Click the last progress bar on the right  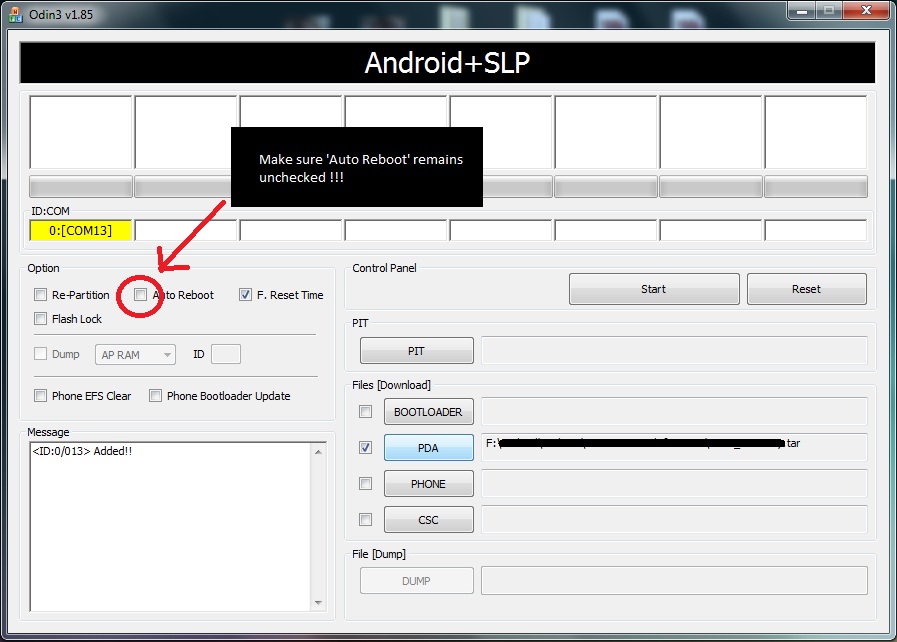click(816, 187)
